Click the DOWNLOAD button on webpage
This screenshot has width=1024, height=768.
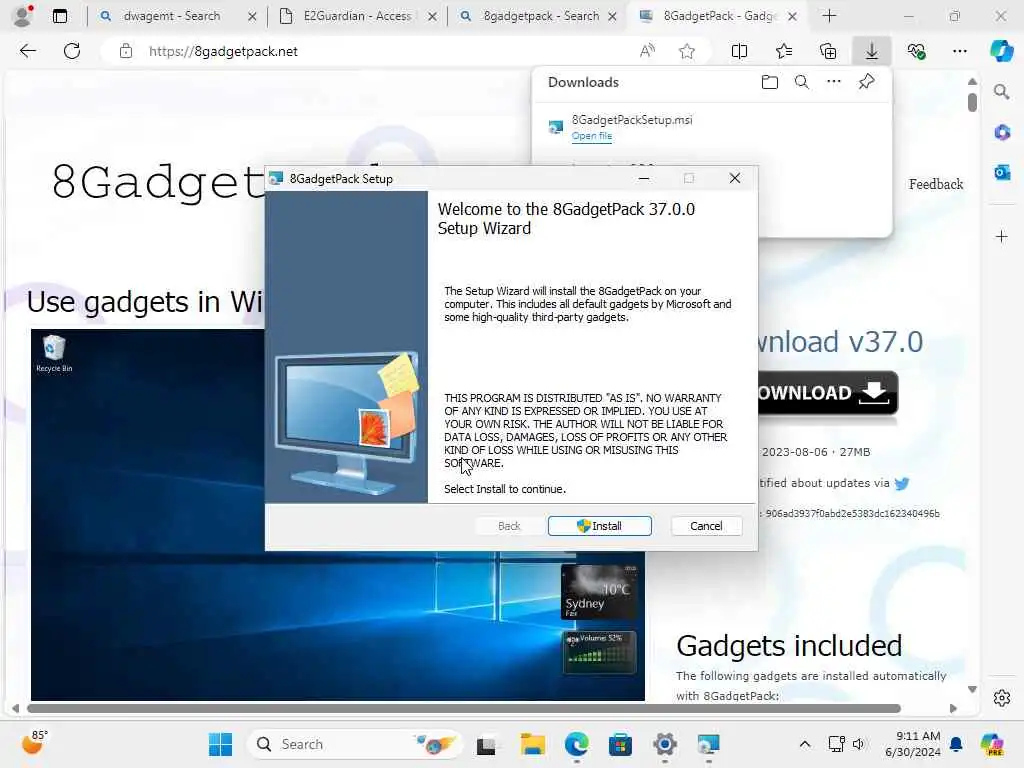827,393
